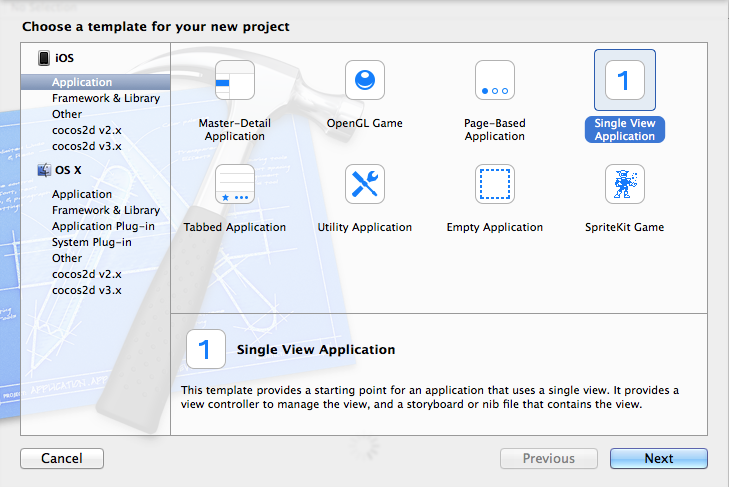Image resolution: width=729 pixels, height=487 pixels.
Task: Click the Cancel button
Action: point(62,459)
